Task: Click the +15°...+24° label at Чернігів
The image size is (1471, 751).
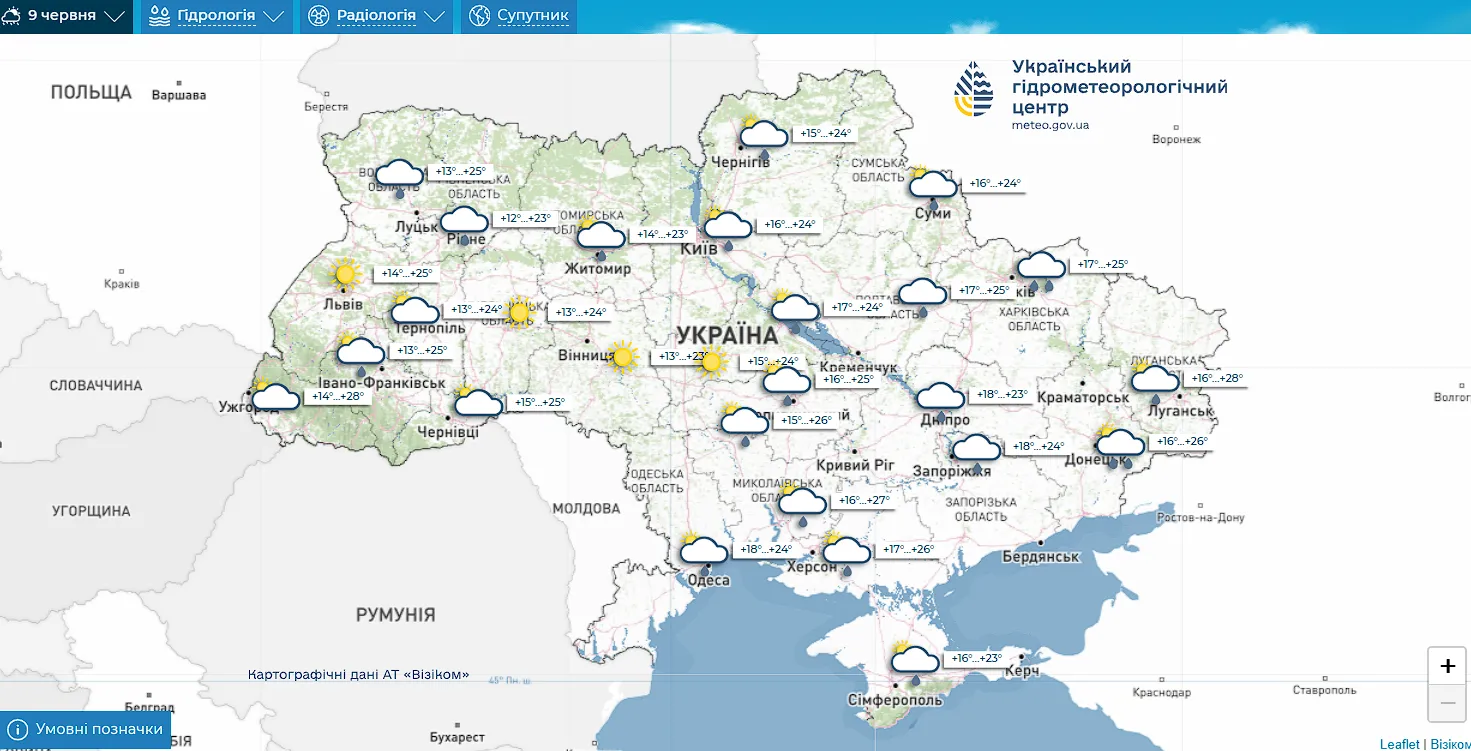Action: [826, 133]
